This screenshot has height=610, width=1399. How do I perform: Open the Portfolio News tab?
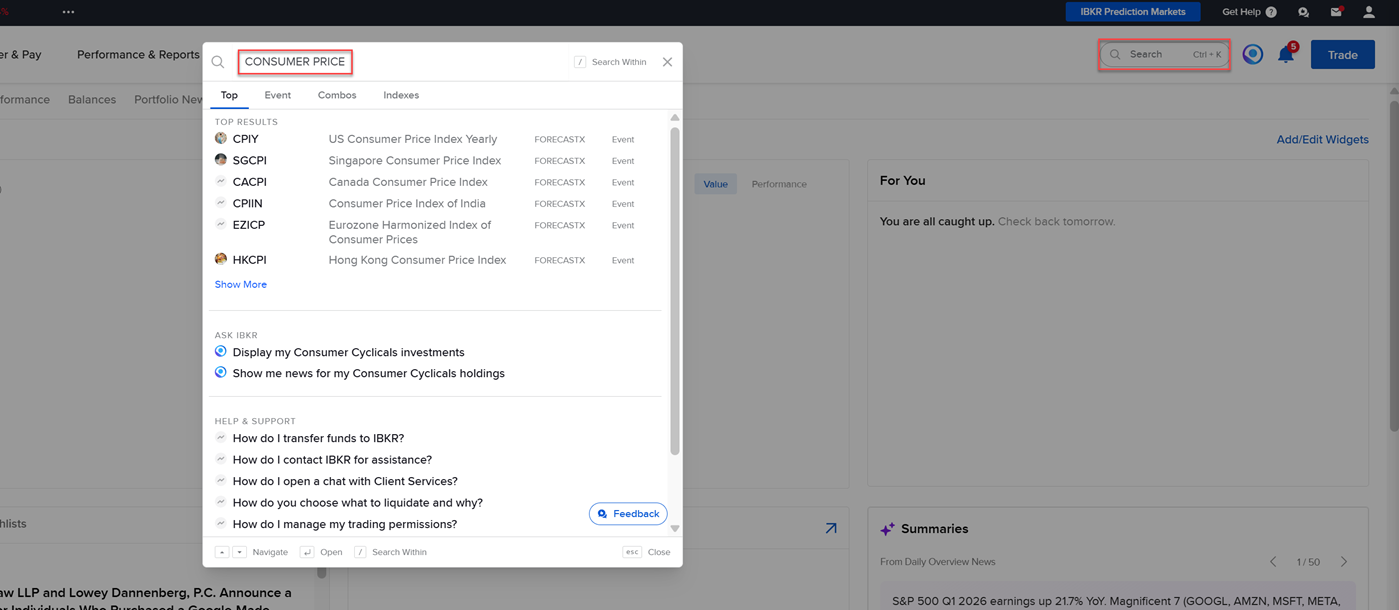pos(168,100)
